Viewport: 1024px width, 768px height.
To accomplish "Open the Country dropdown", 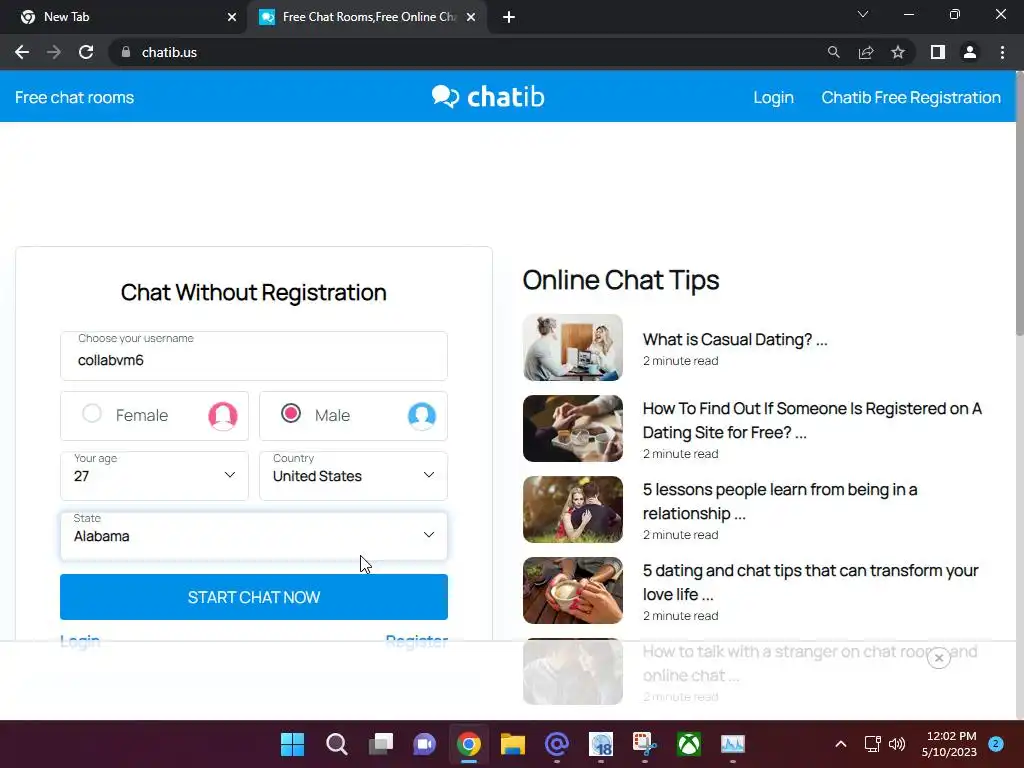I will (353, 475).
